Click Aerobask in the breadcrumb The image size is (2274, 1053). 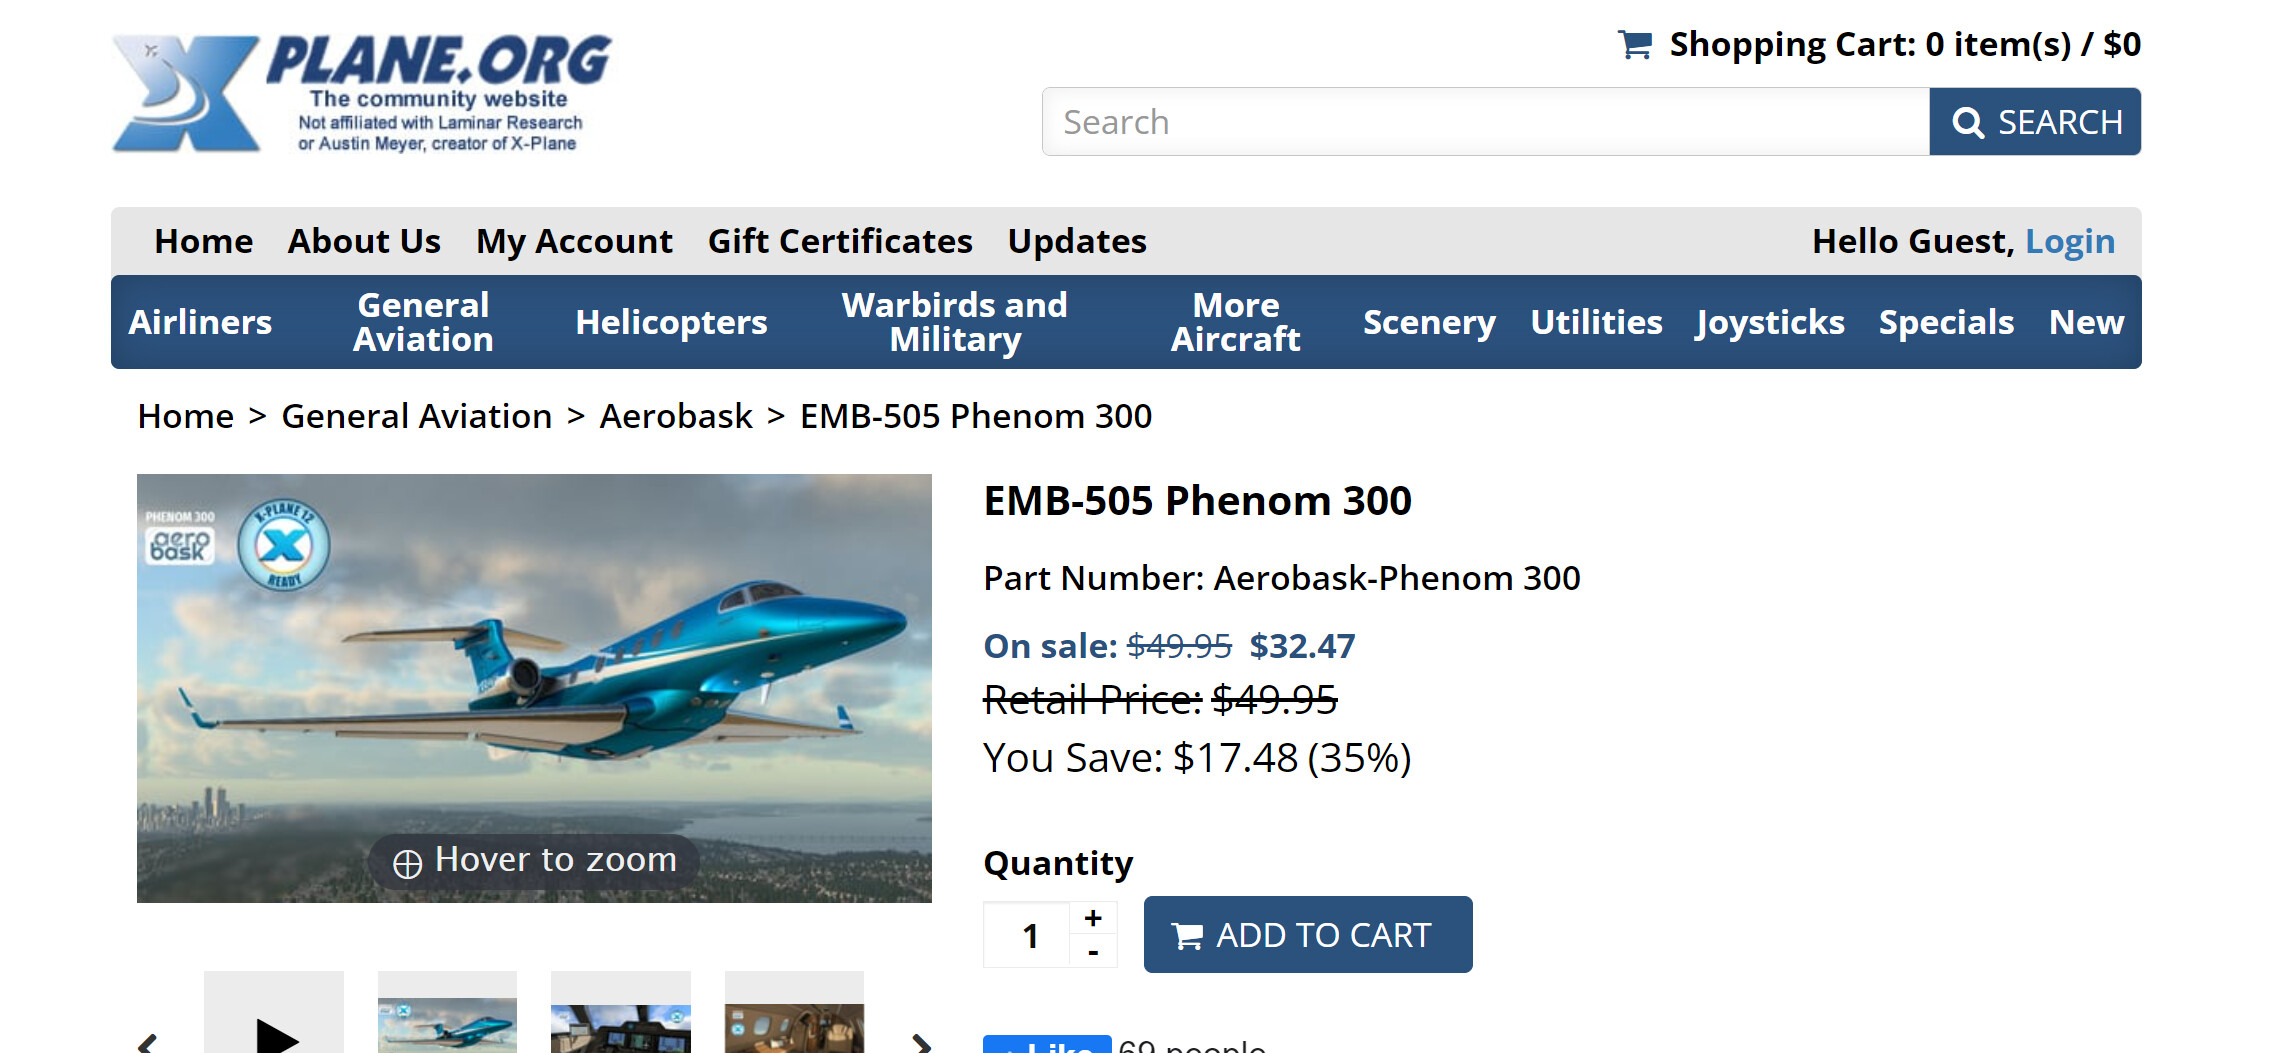pos(676,416)
